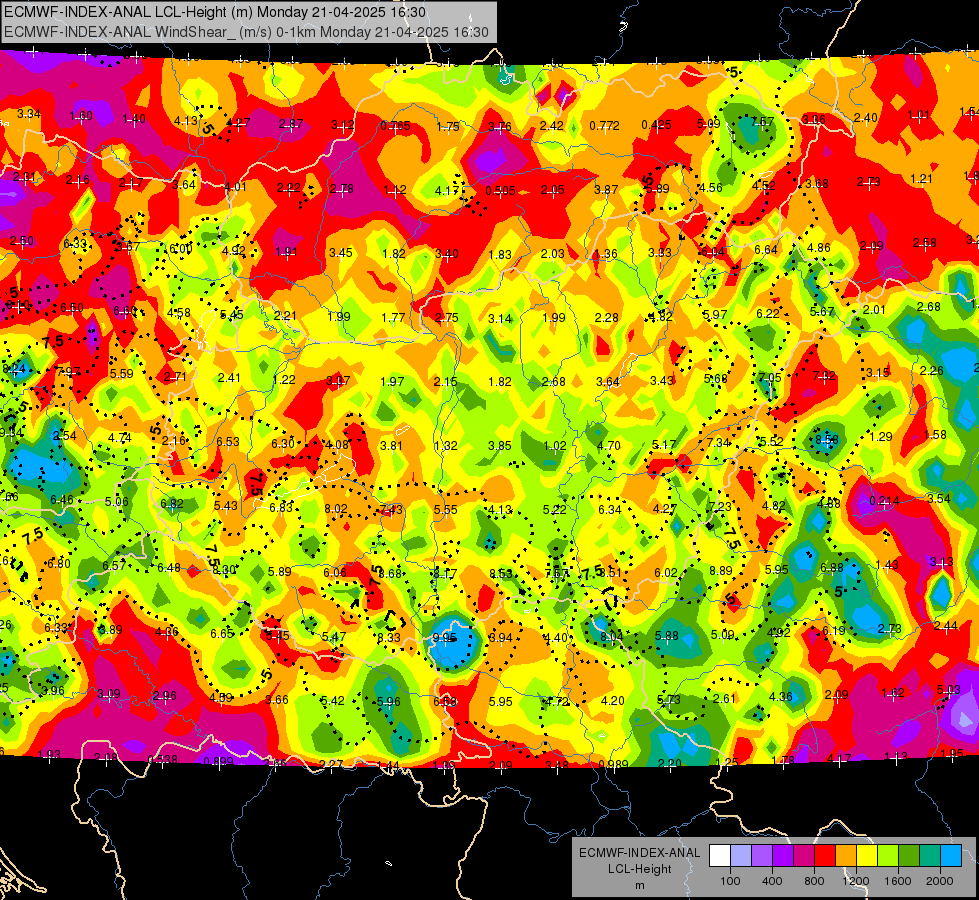Click the wind shear value 3.85
This screenshot has height=900, width=979.
point(499,446)
